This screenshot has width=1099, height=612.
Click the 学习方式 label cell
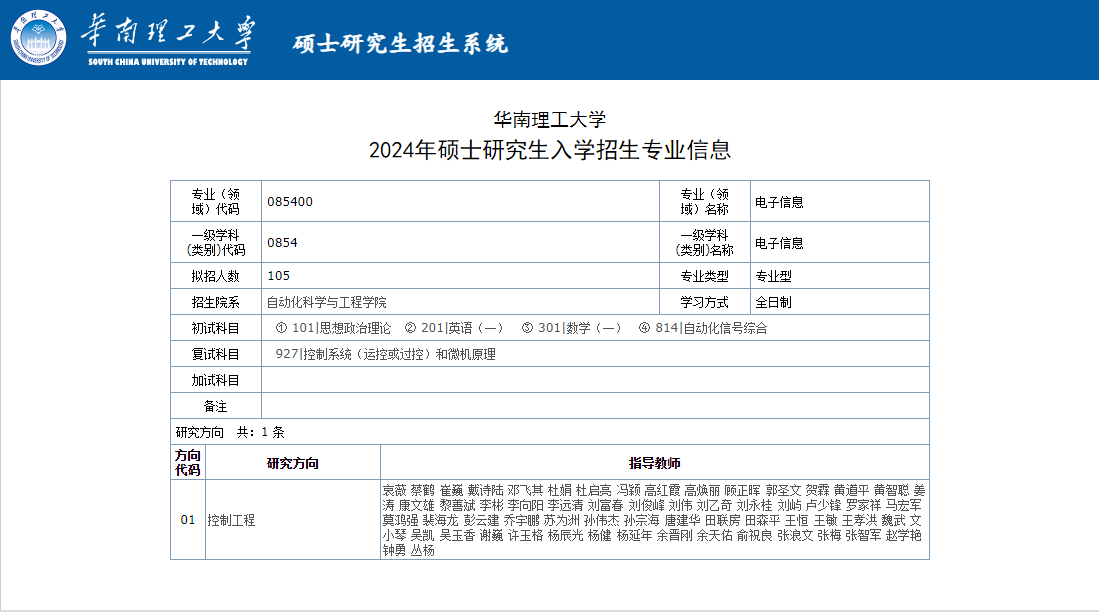click(704, 302)
